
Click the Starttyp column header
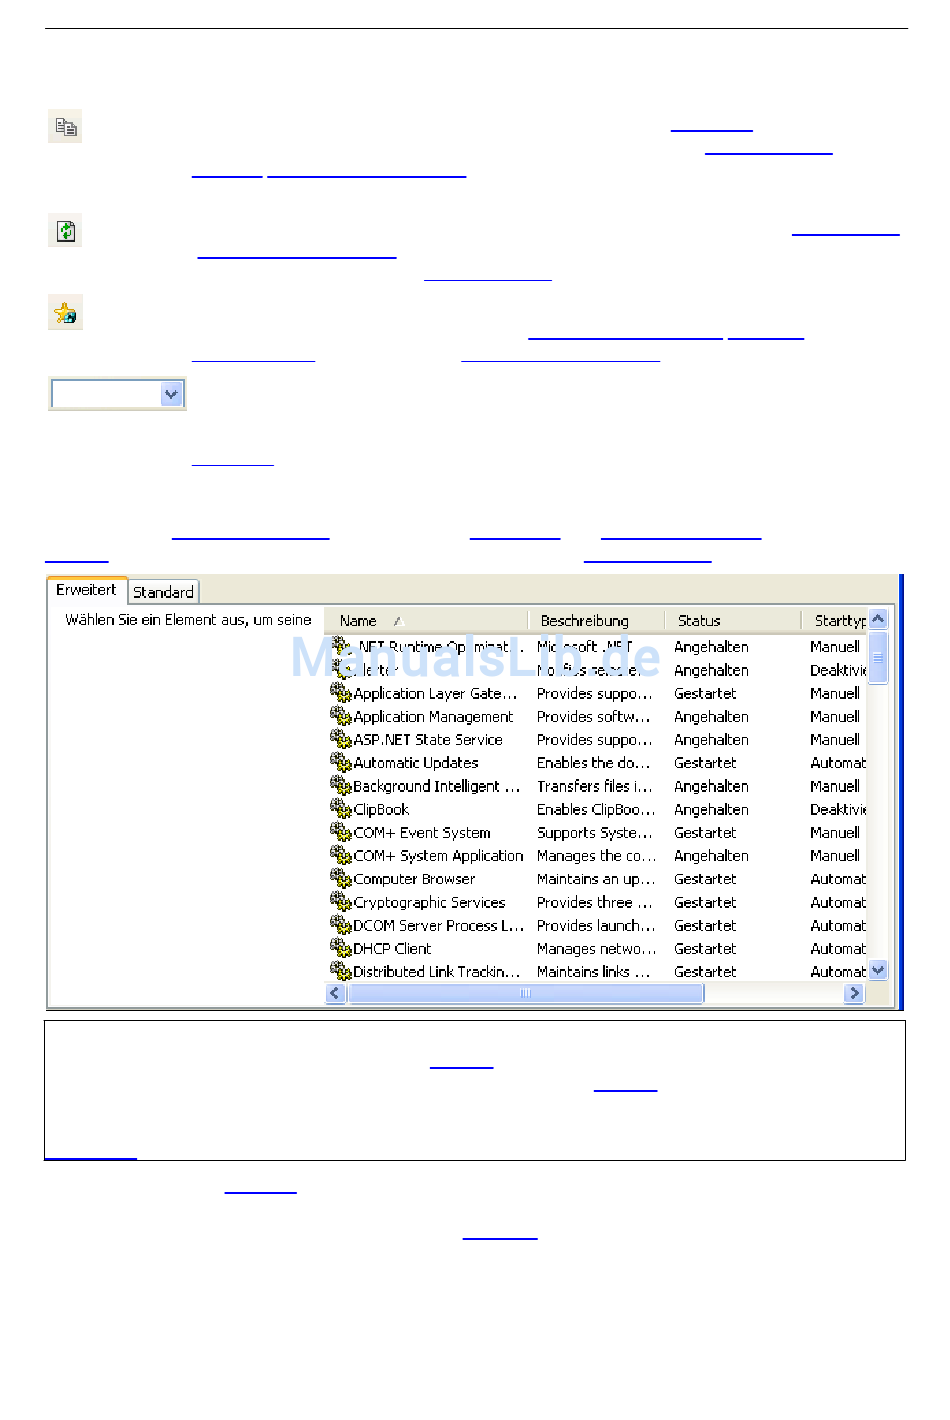(838, 621)
